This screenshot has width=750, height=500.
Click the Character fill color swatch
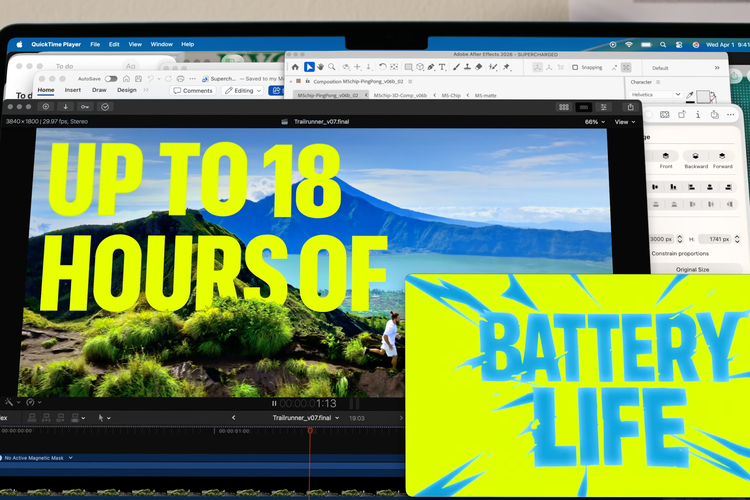703,96
